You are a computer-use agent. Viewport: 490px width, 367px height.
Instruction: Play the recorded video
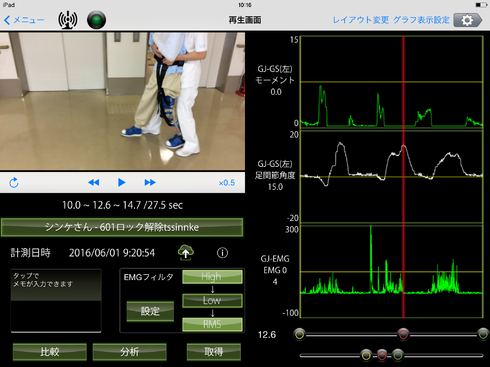point(122,182)
